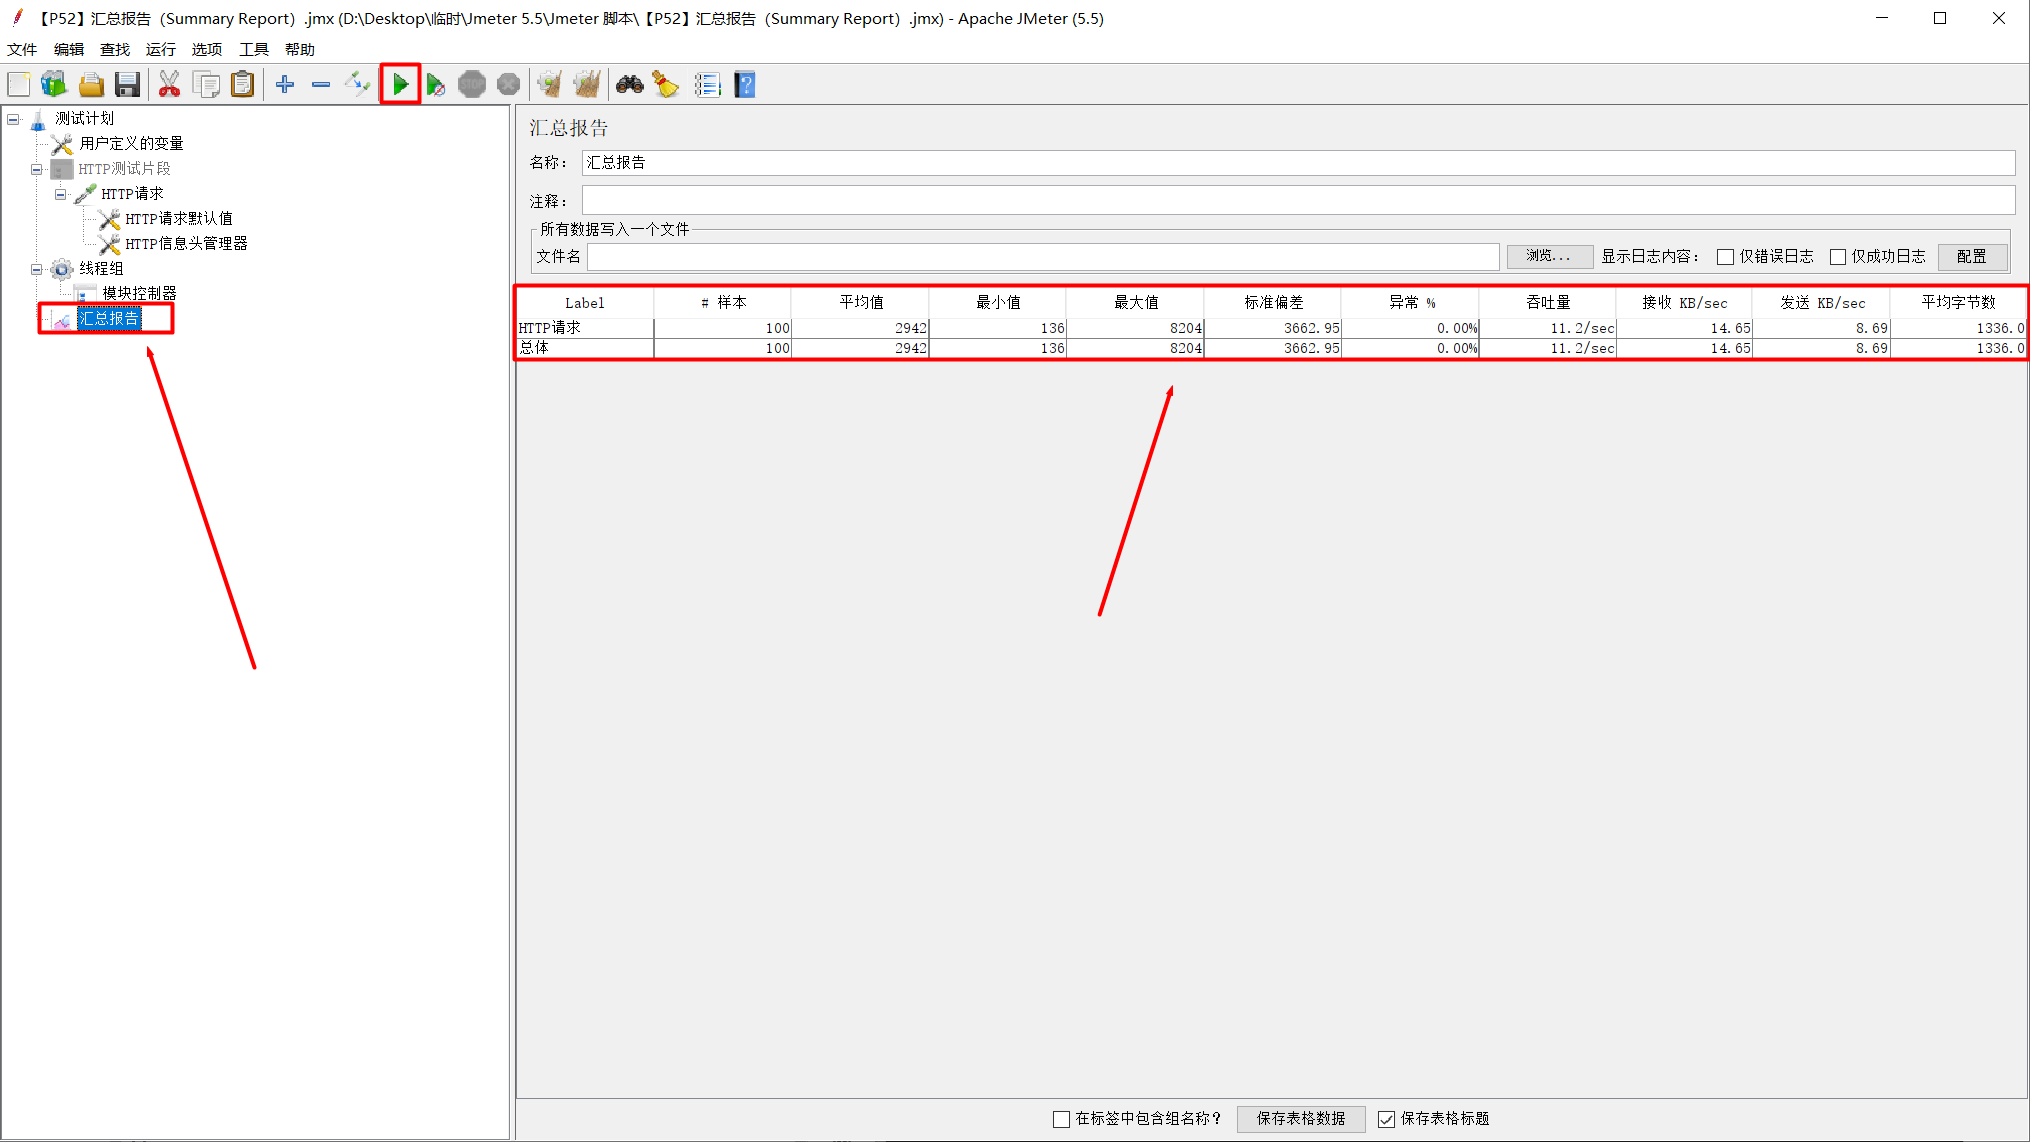
Task: Start the test with green play icon
Action: pyautogui.click(x=400, y=85)
